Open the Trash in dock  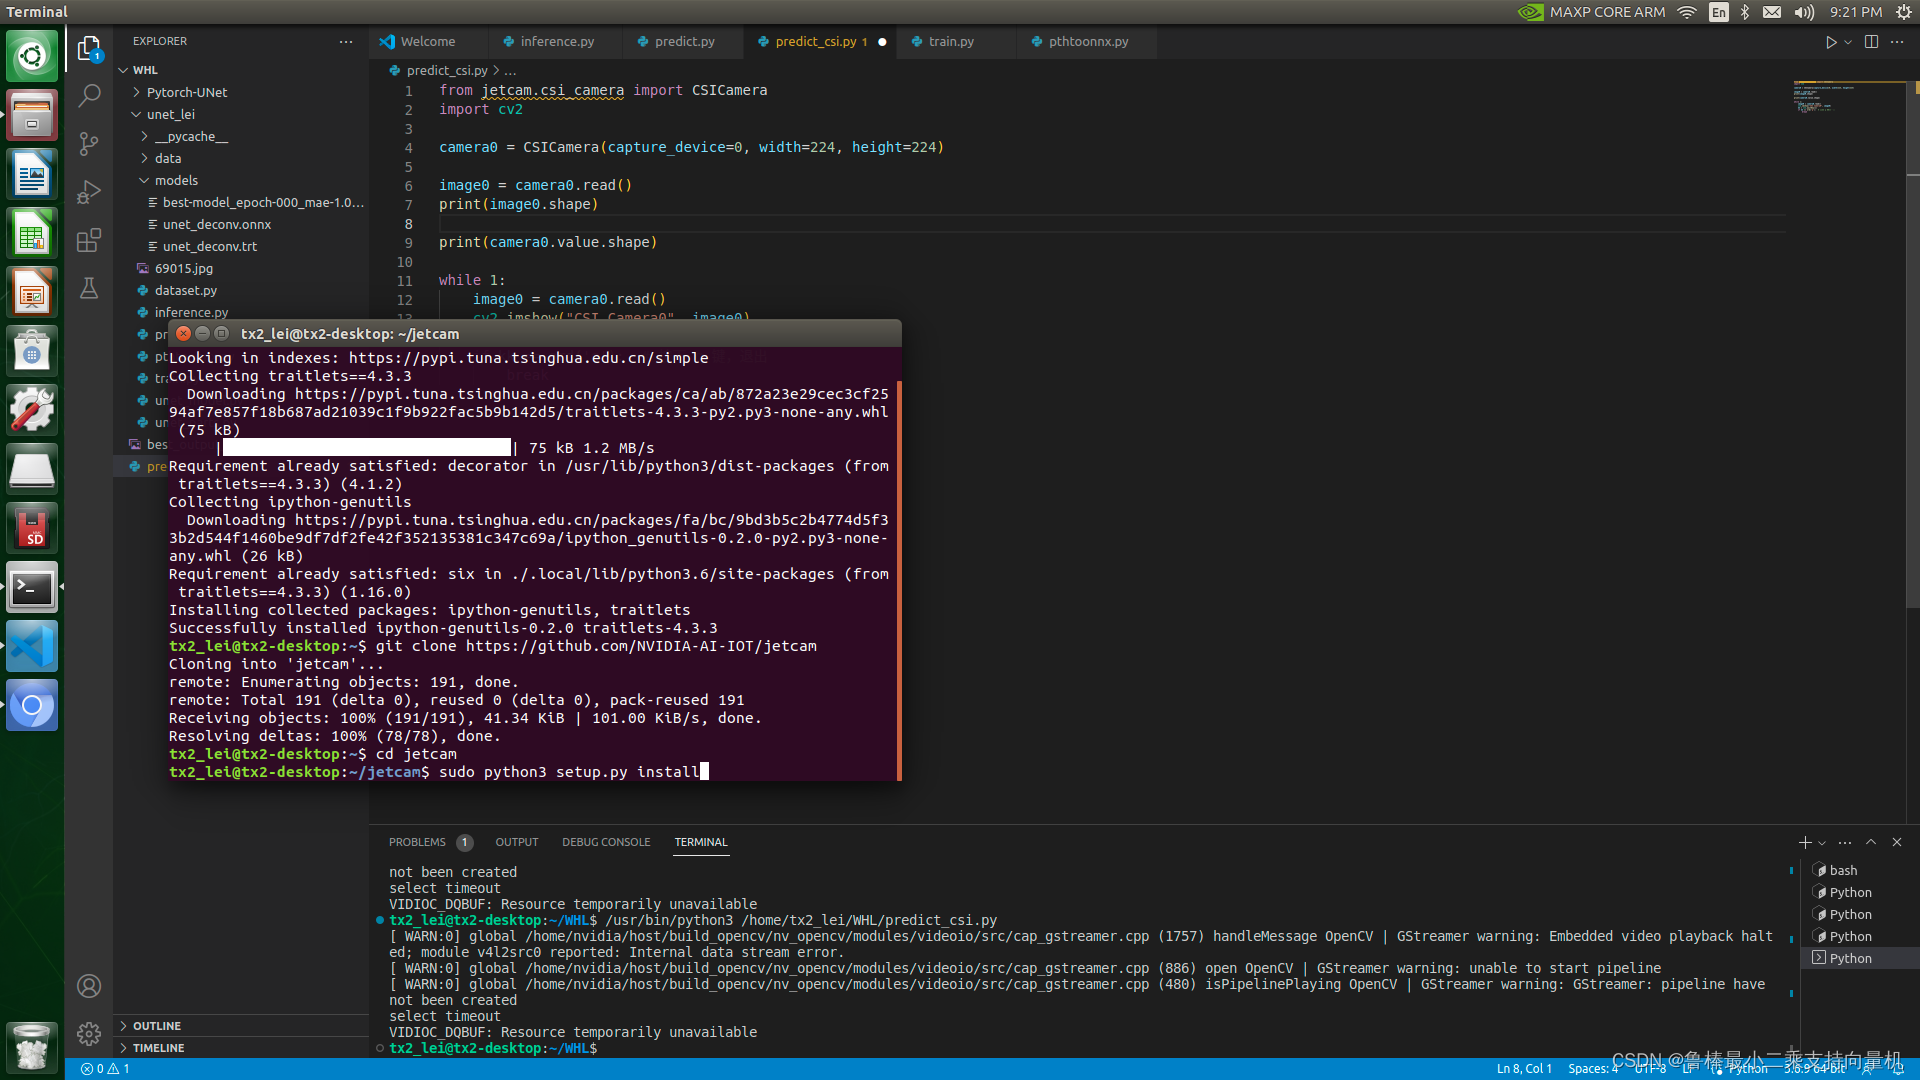click(32, 1047)
